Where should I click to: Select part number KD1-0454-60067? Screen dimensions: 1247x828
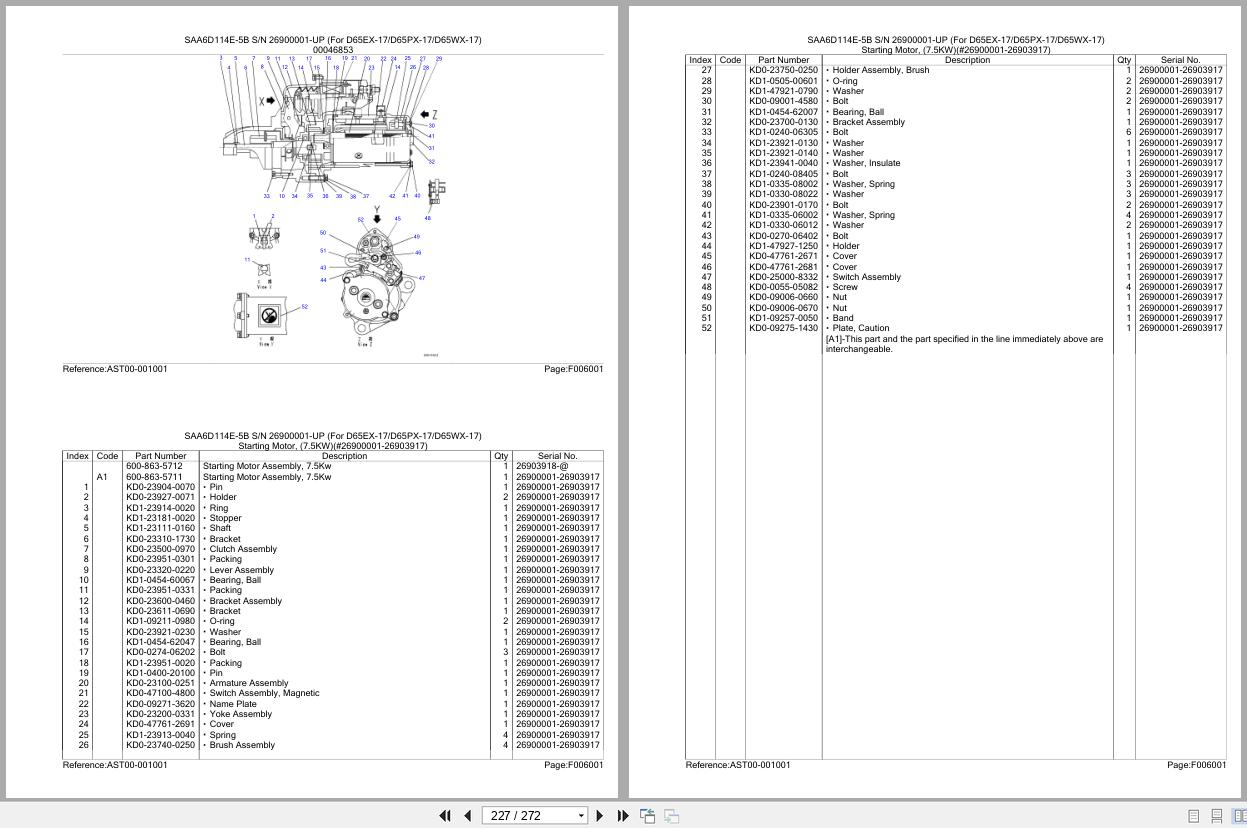pos(161,580)
